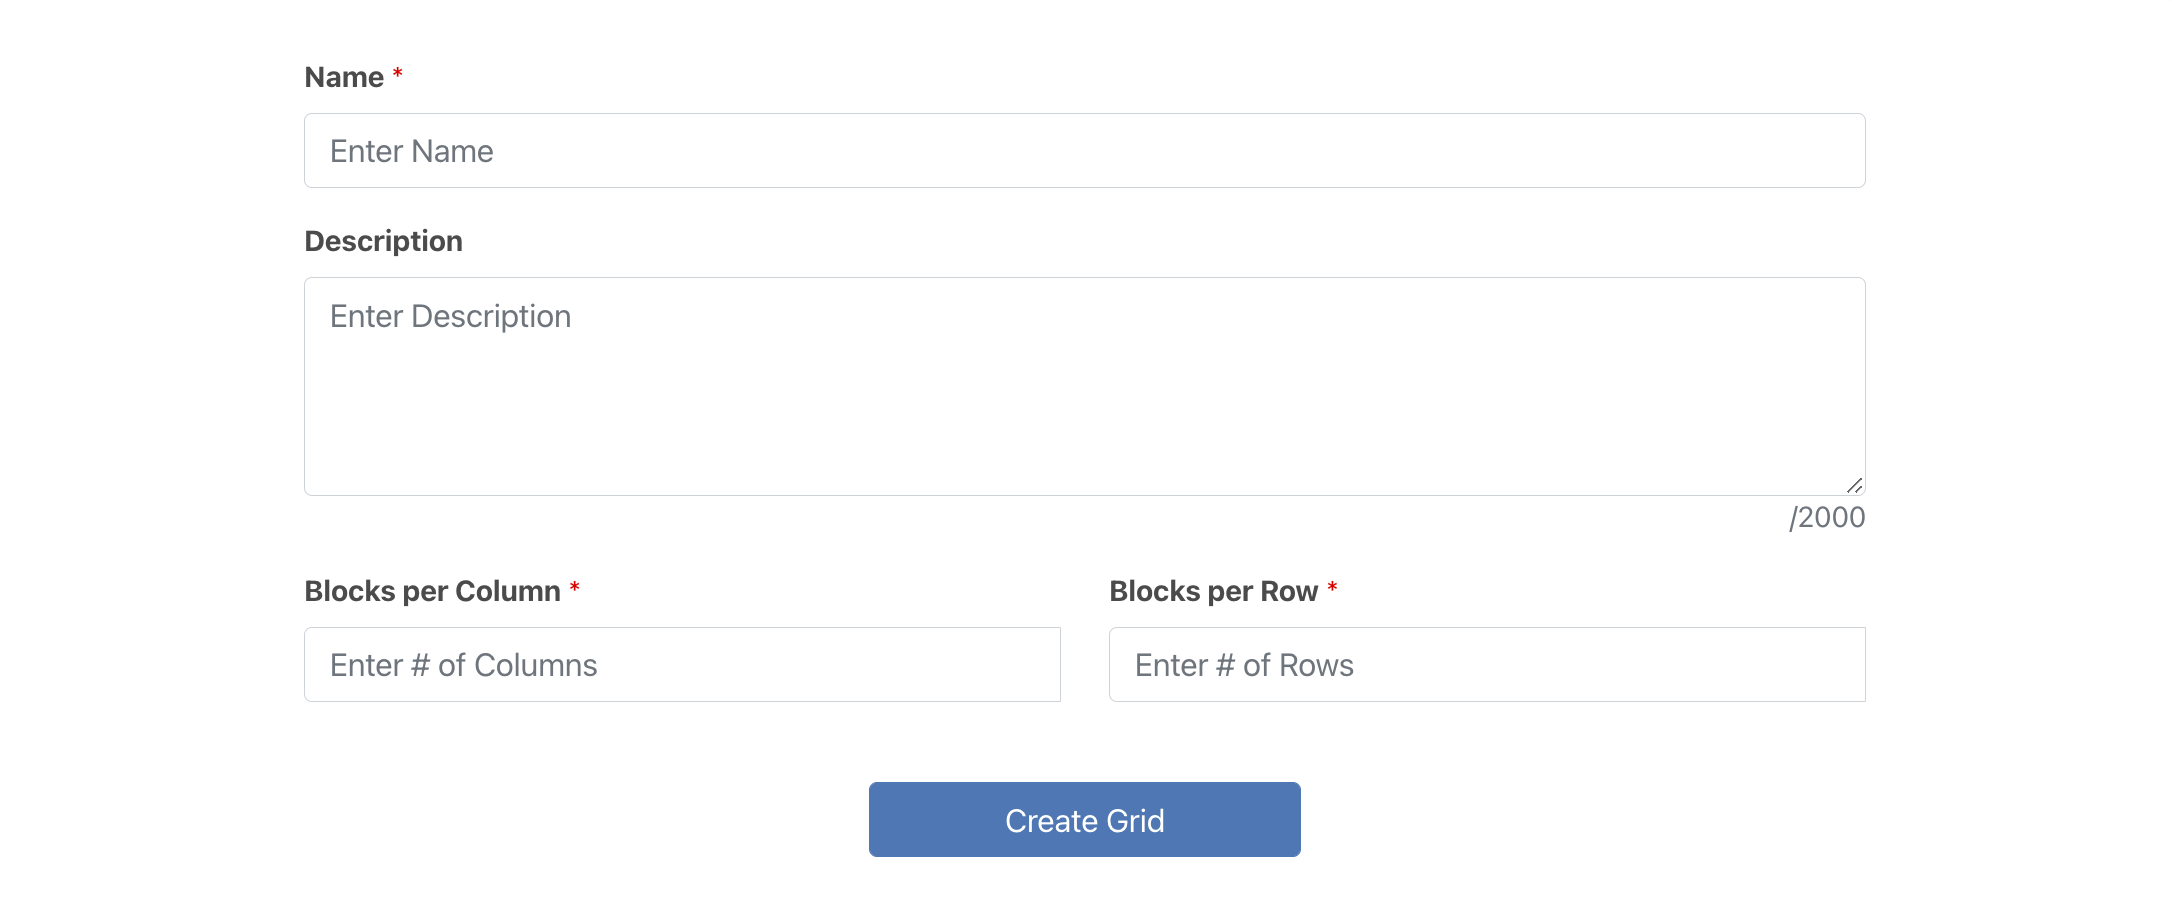Focus the Description textarea
Viewport: 2172px width, 912px height.
tap(1084, 386)
